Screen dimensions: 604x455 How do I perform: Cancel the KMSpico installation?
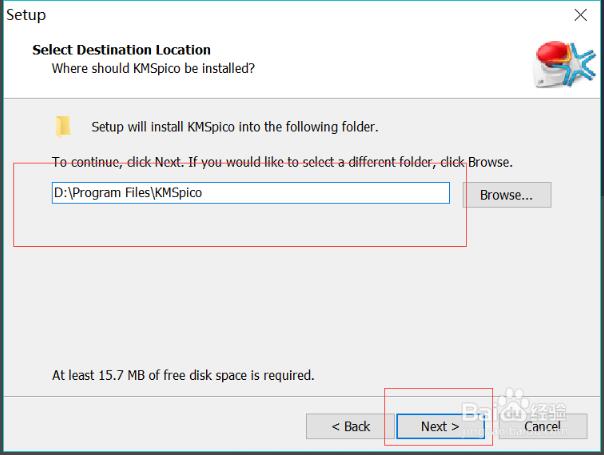coord(543,426)
